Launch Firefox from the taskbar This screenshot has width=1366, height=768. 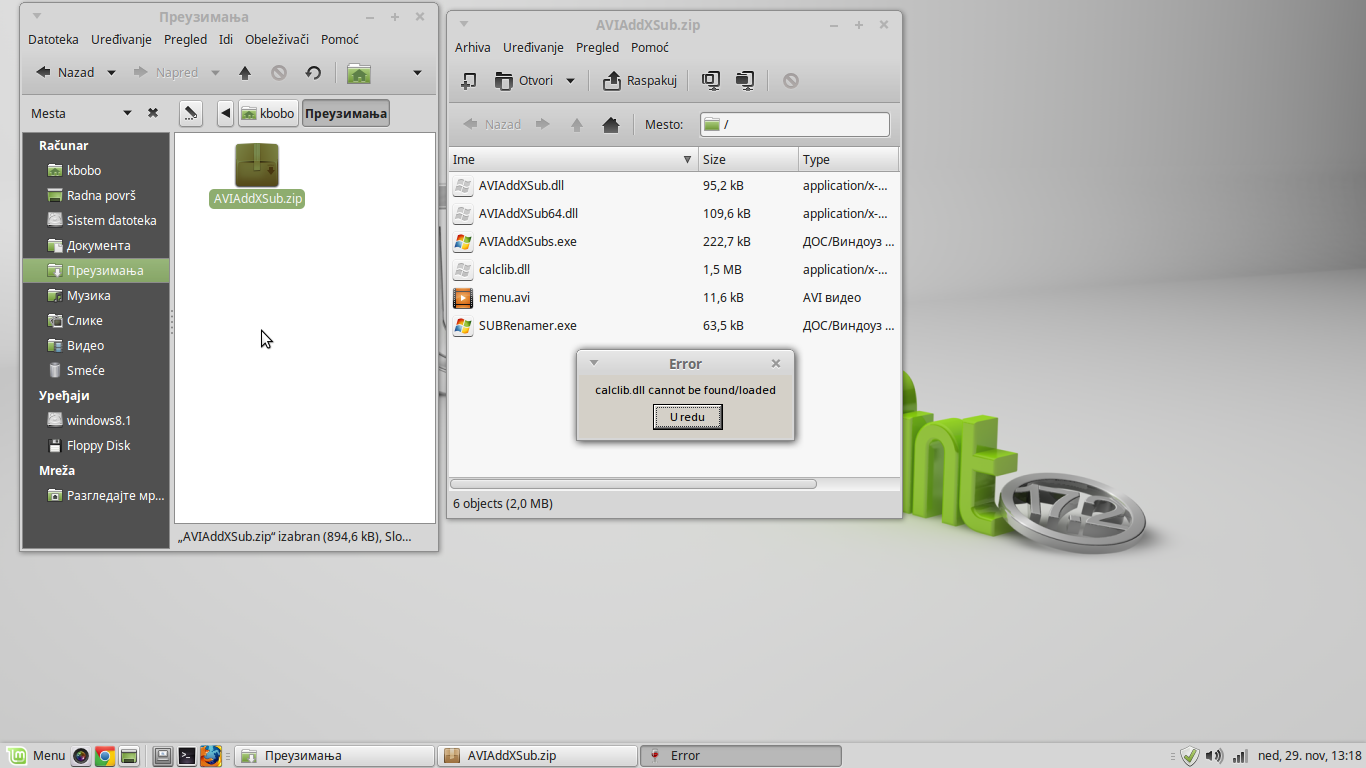coord(210,756)
